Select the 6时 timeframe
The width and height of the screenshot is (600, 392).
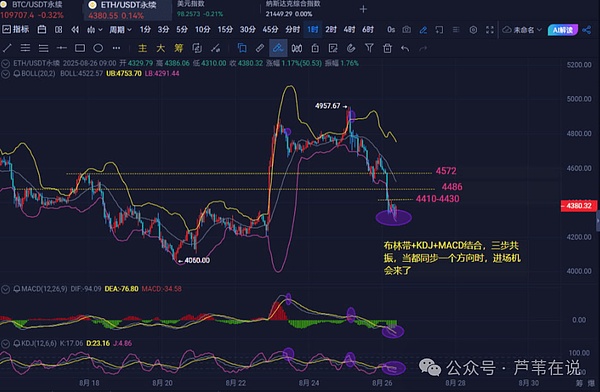[368, 29]
